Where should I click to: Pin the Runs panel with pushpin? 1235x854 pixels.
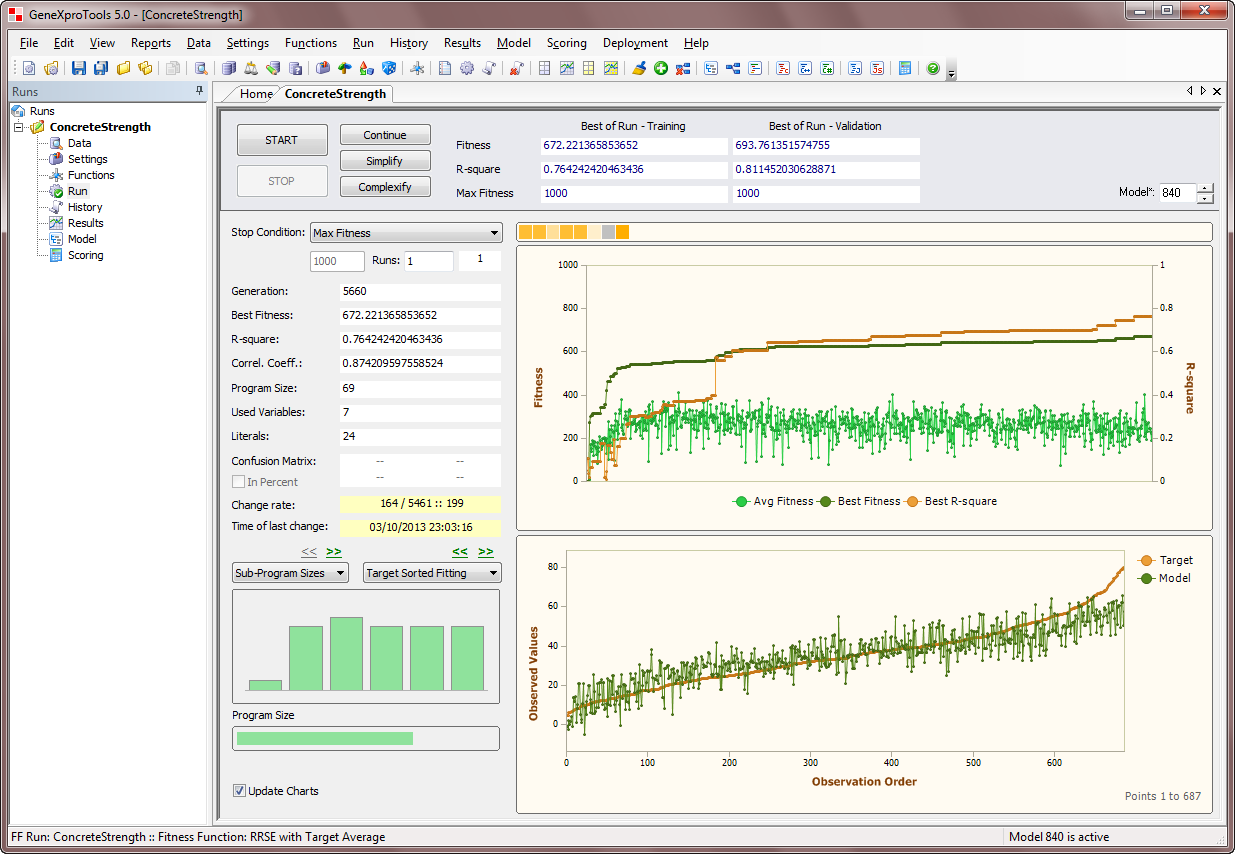(x=199, y=91)
